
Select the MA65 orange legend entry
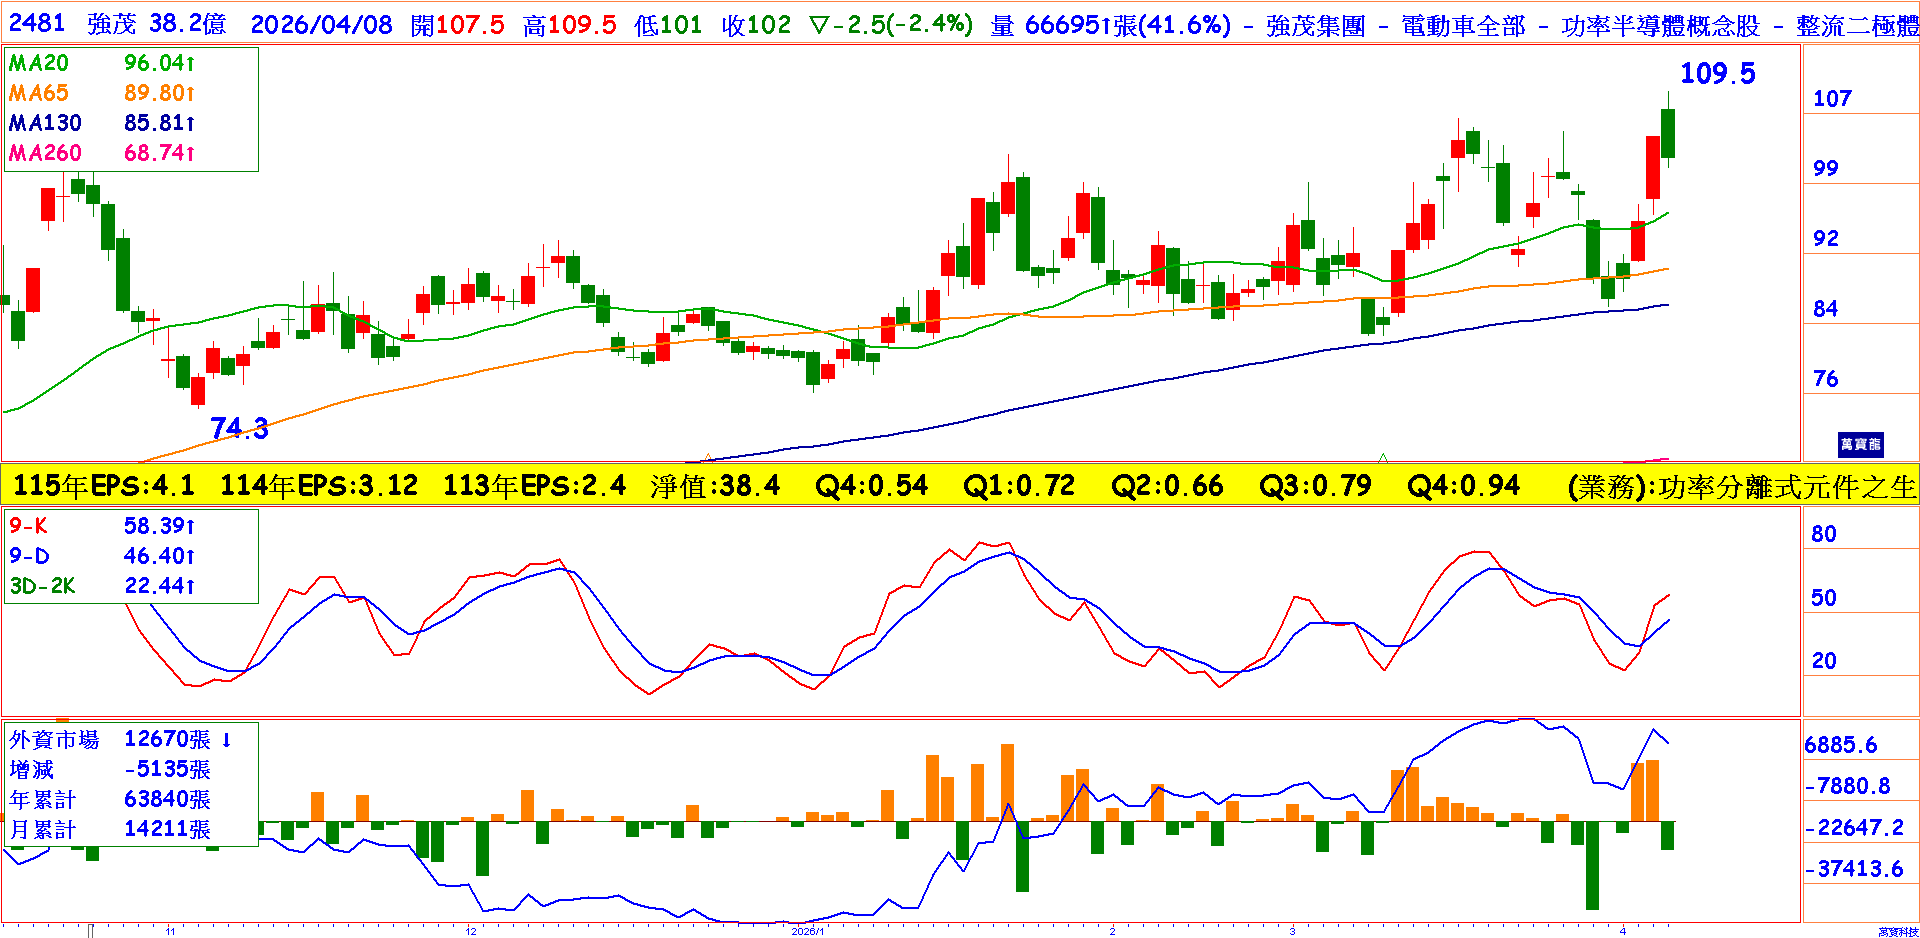tap(39, 93)
